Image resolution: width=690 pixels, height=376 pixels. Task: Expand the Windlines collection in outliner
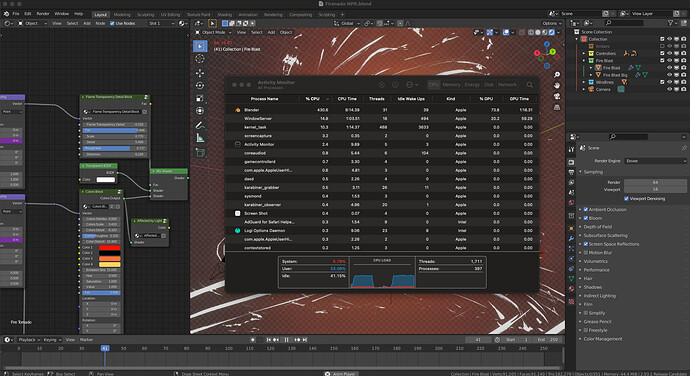584,82
